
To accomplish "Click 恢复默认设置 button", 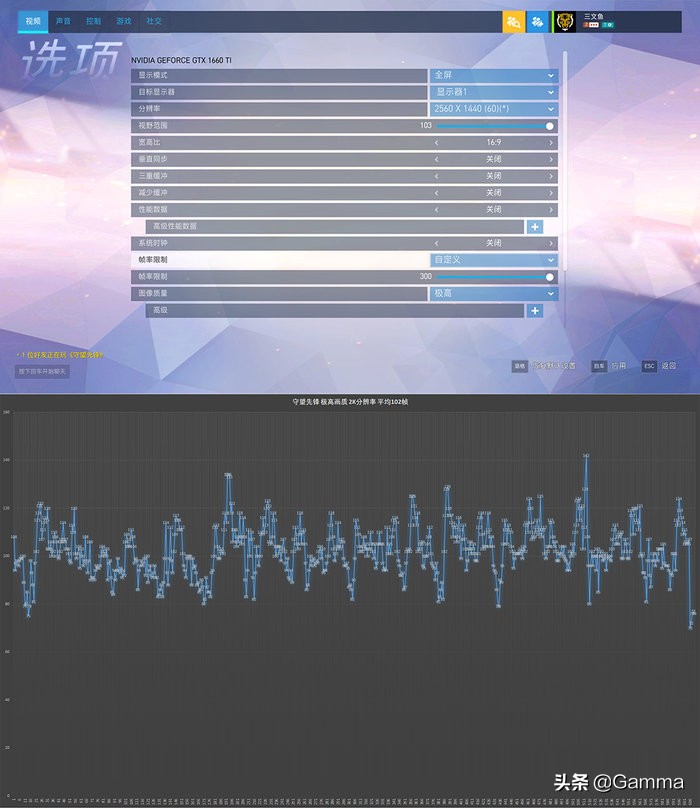I will (554, 366).
